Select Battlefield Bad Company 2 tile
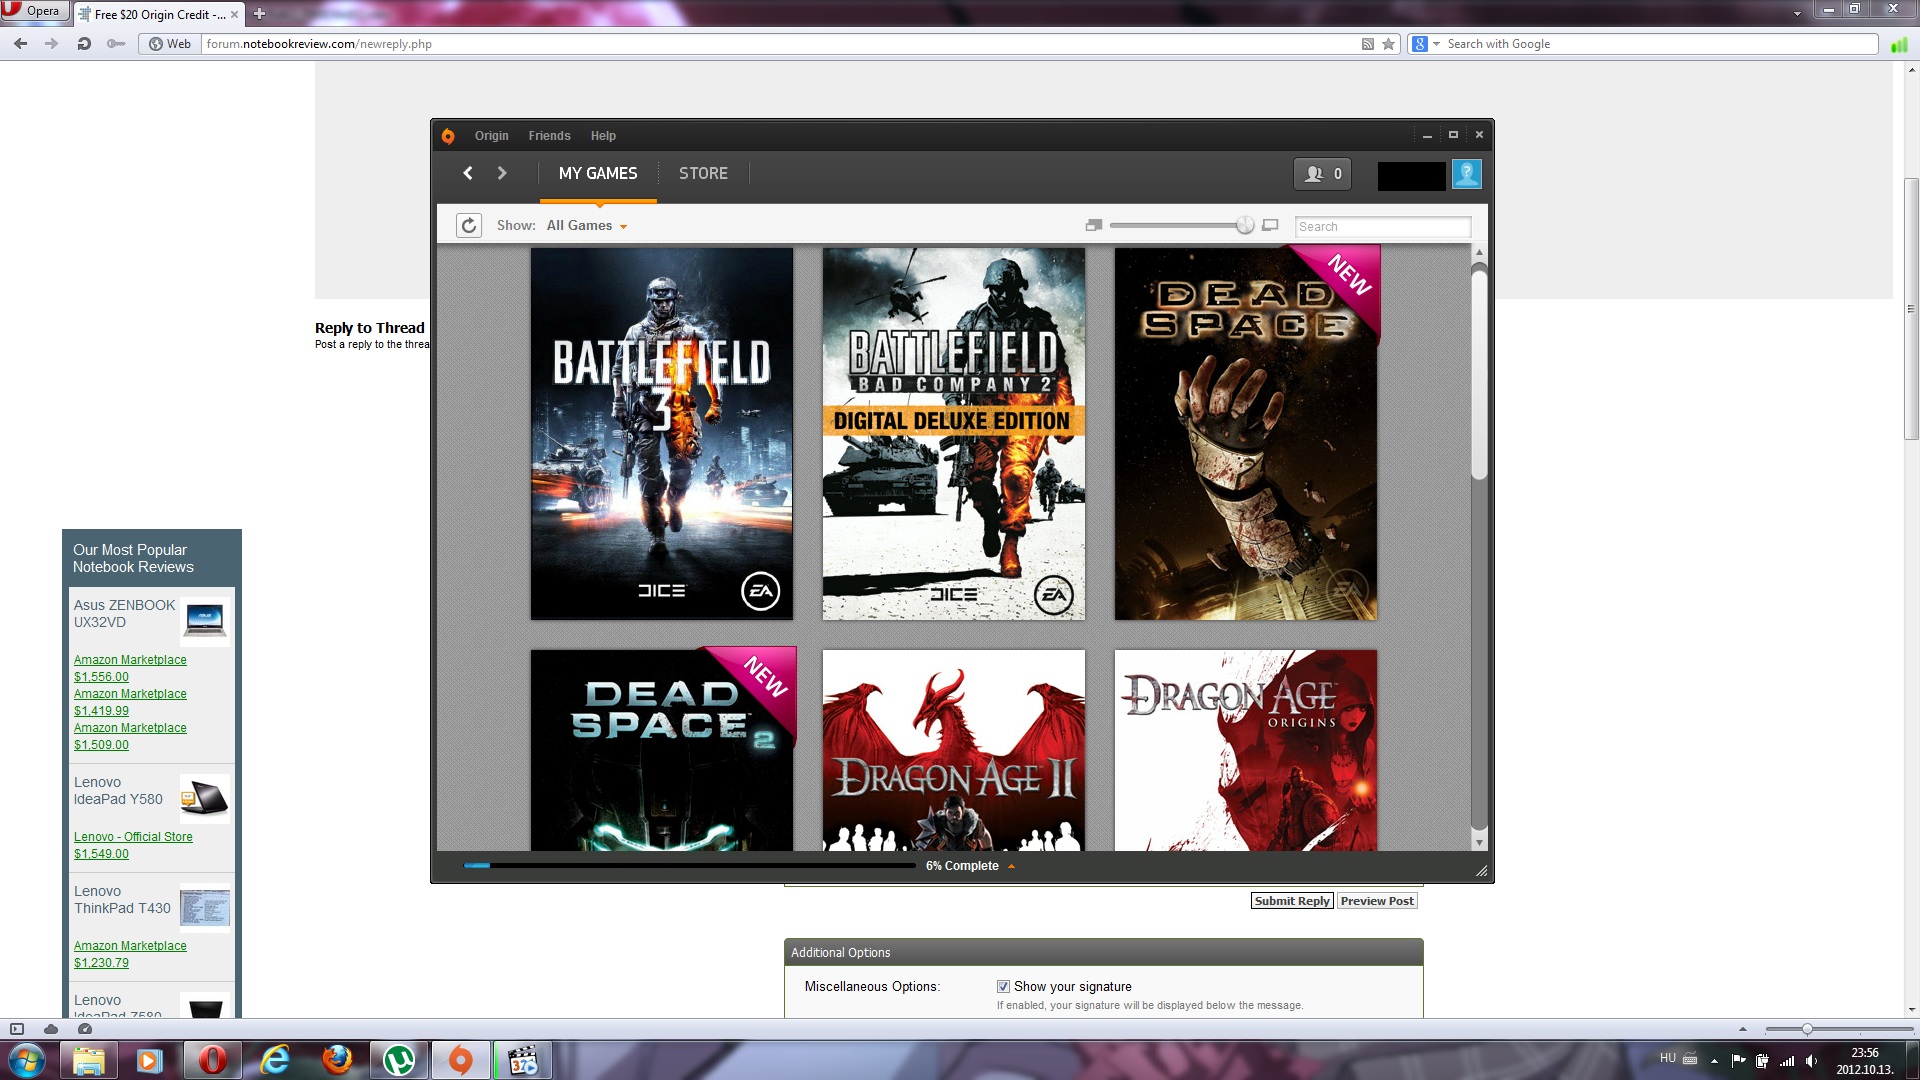This screenshot has height=1080, width=1920. (953, 434)
